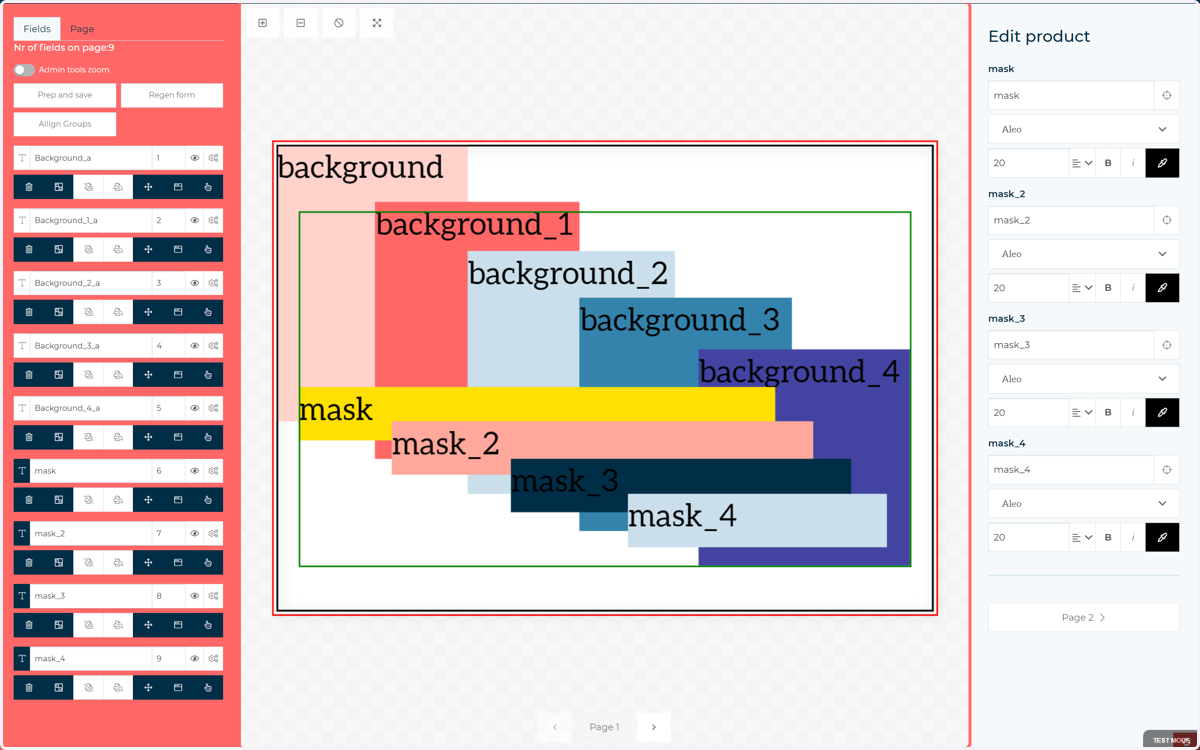Click the Regen form button
Image resolution: width=1200 pixels, height=750 pixels.
(172, 95)
